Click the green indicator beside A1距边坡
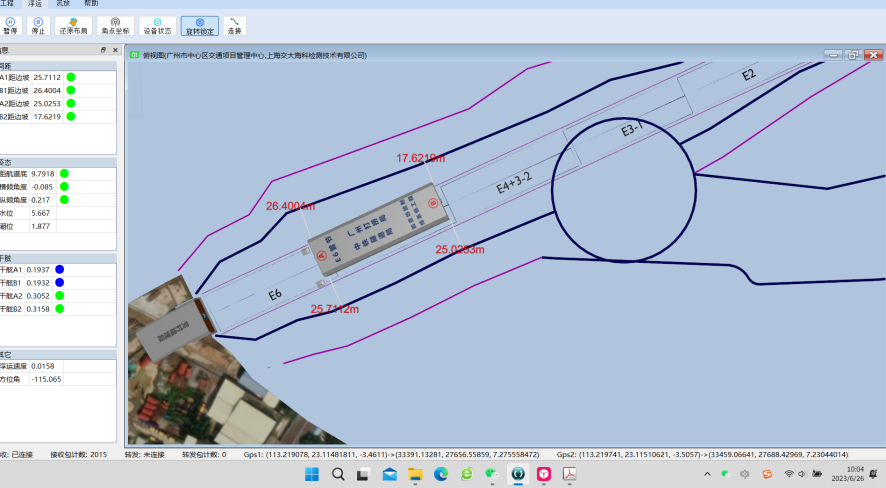 (x=71, y=77)
